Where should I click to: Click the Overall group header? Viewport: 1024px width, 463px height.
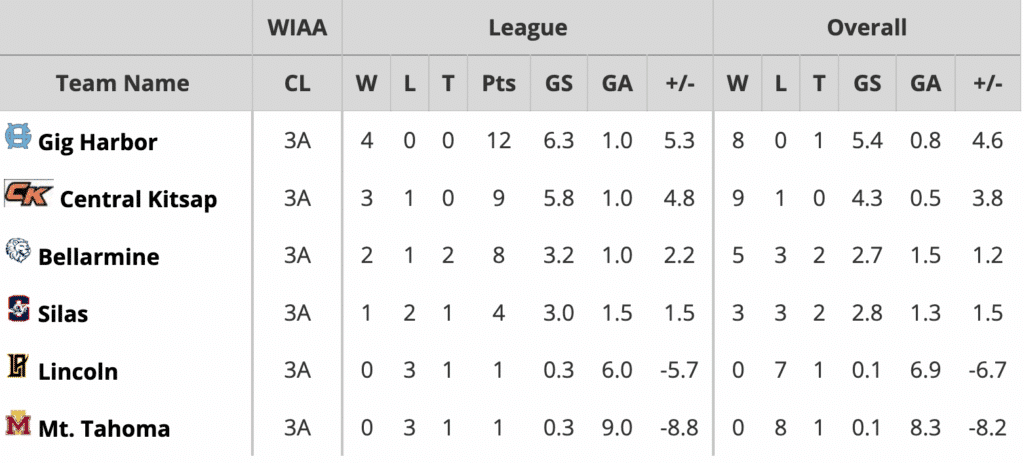pos(866,28)
